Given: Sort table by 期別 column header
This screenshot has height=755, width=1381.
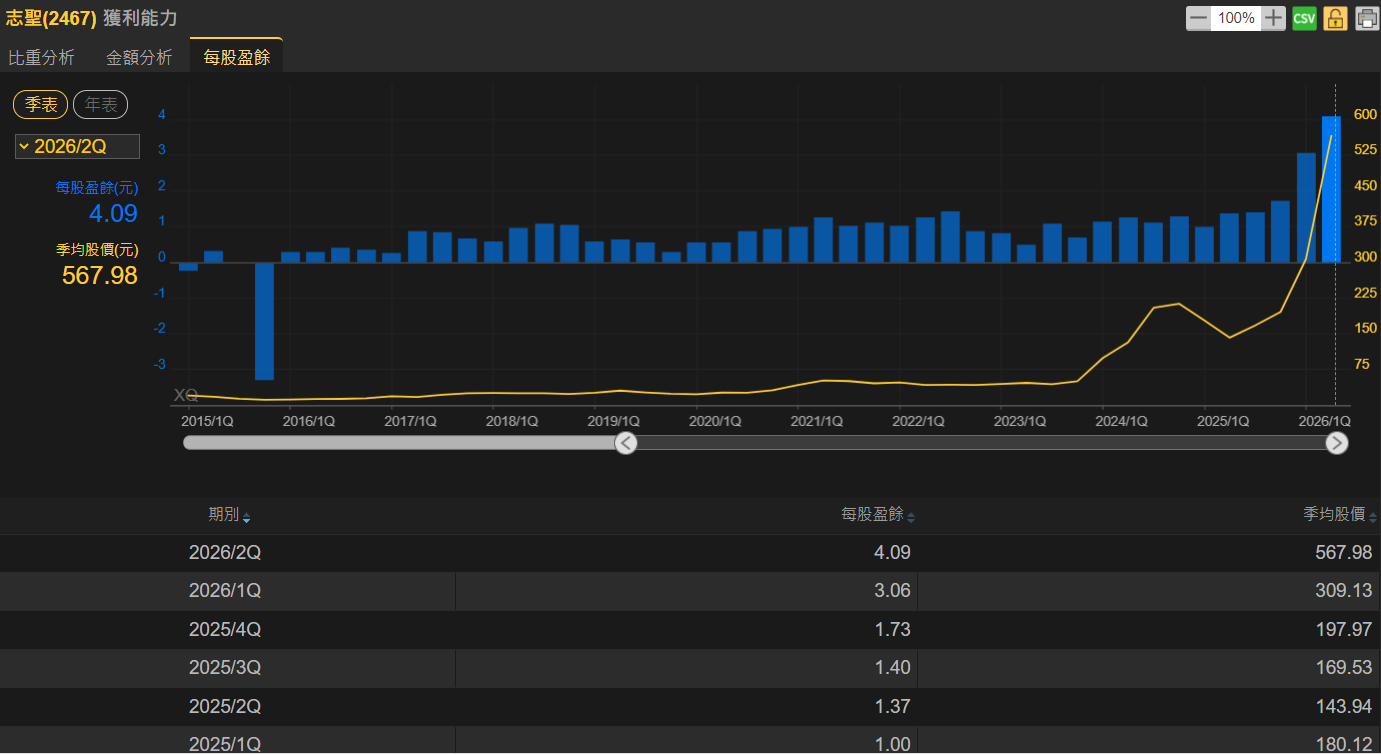Looking at the screenshot, I should pos(229,515).
